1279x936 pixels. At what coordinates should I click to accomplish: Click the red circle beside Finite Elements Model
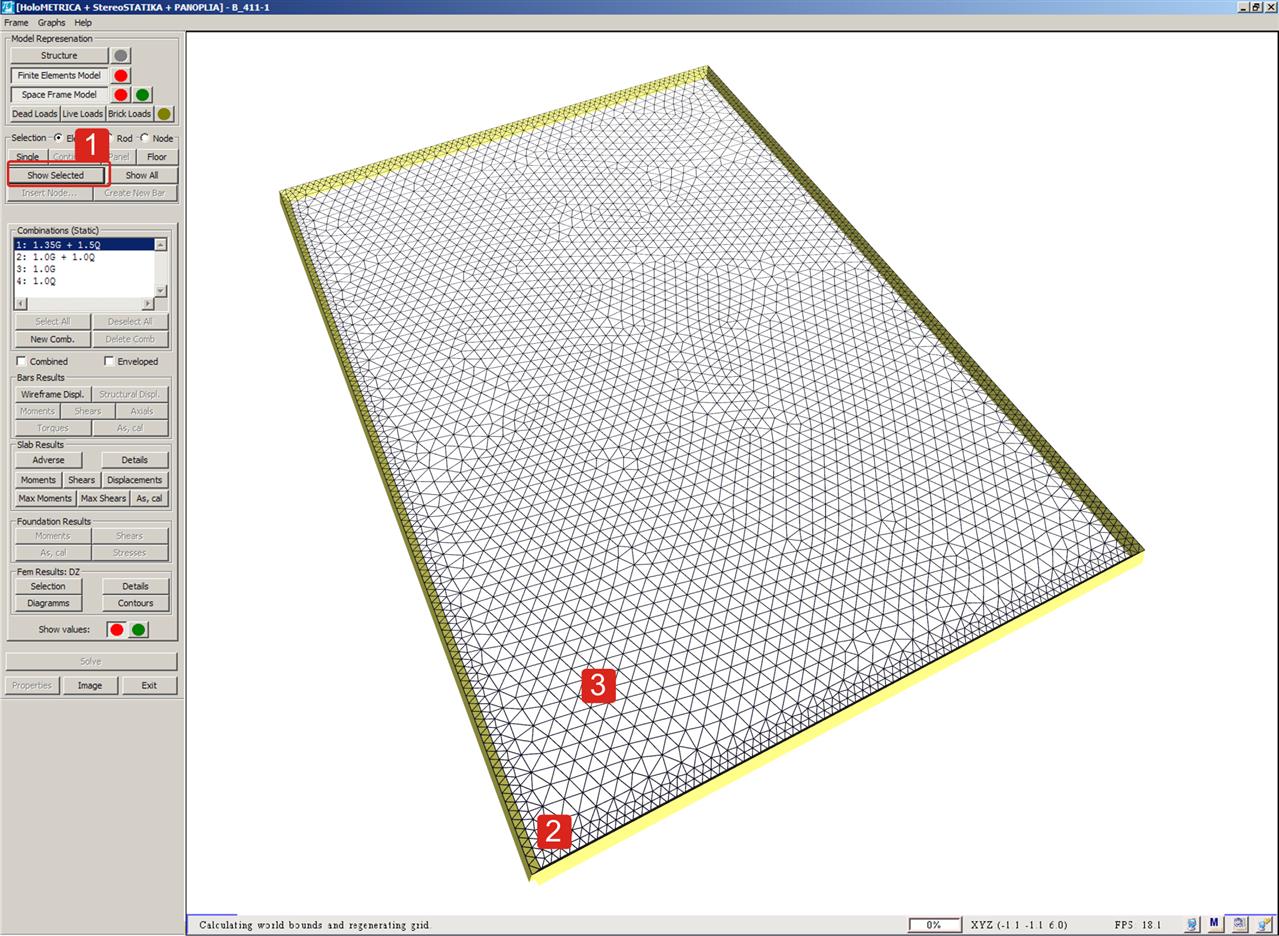[x=121, y=75]
